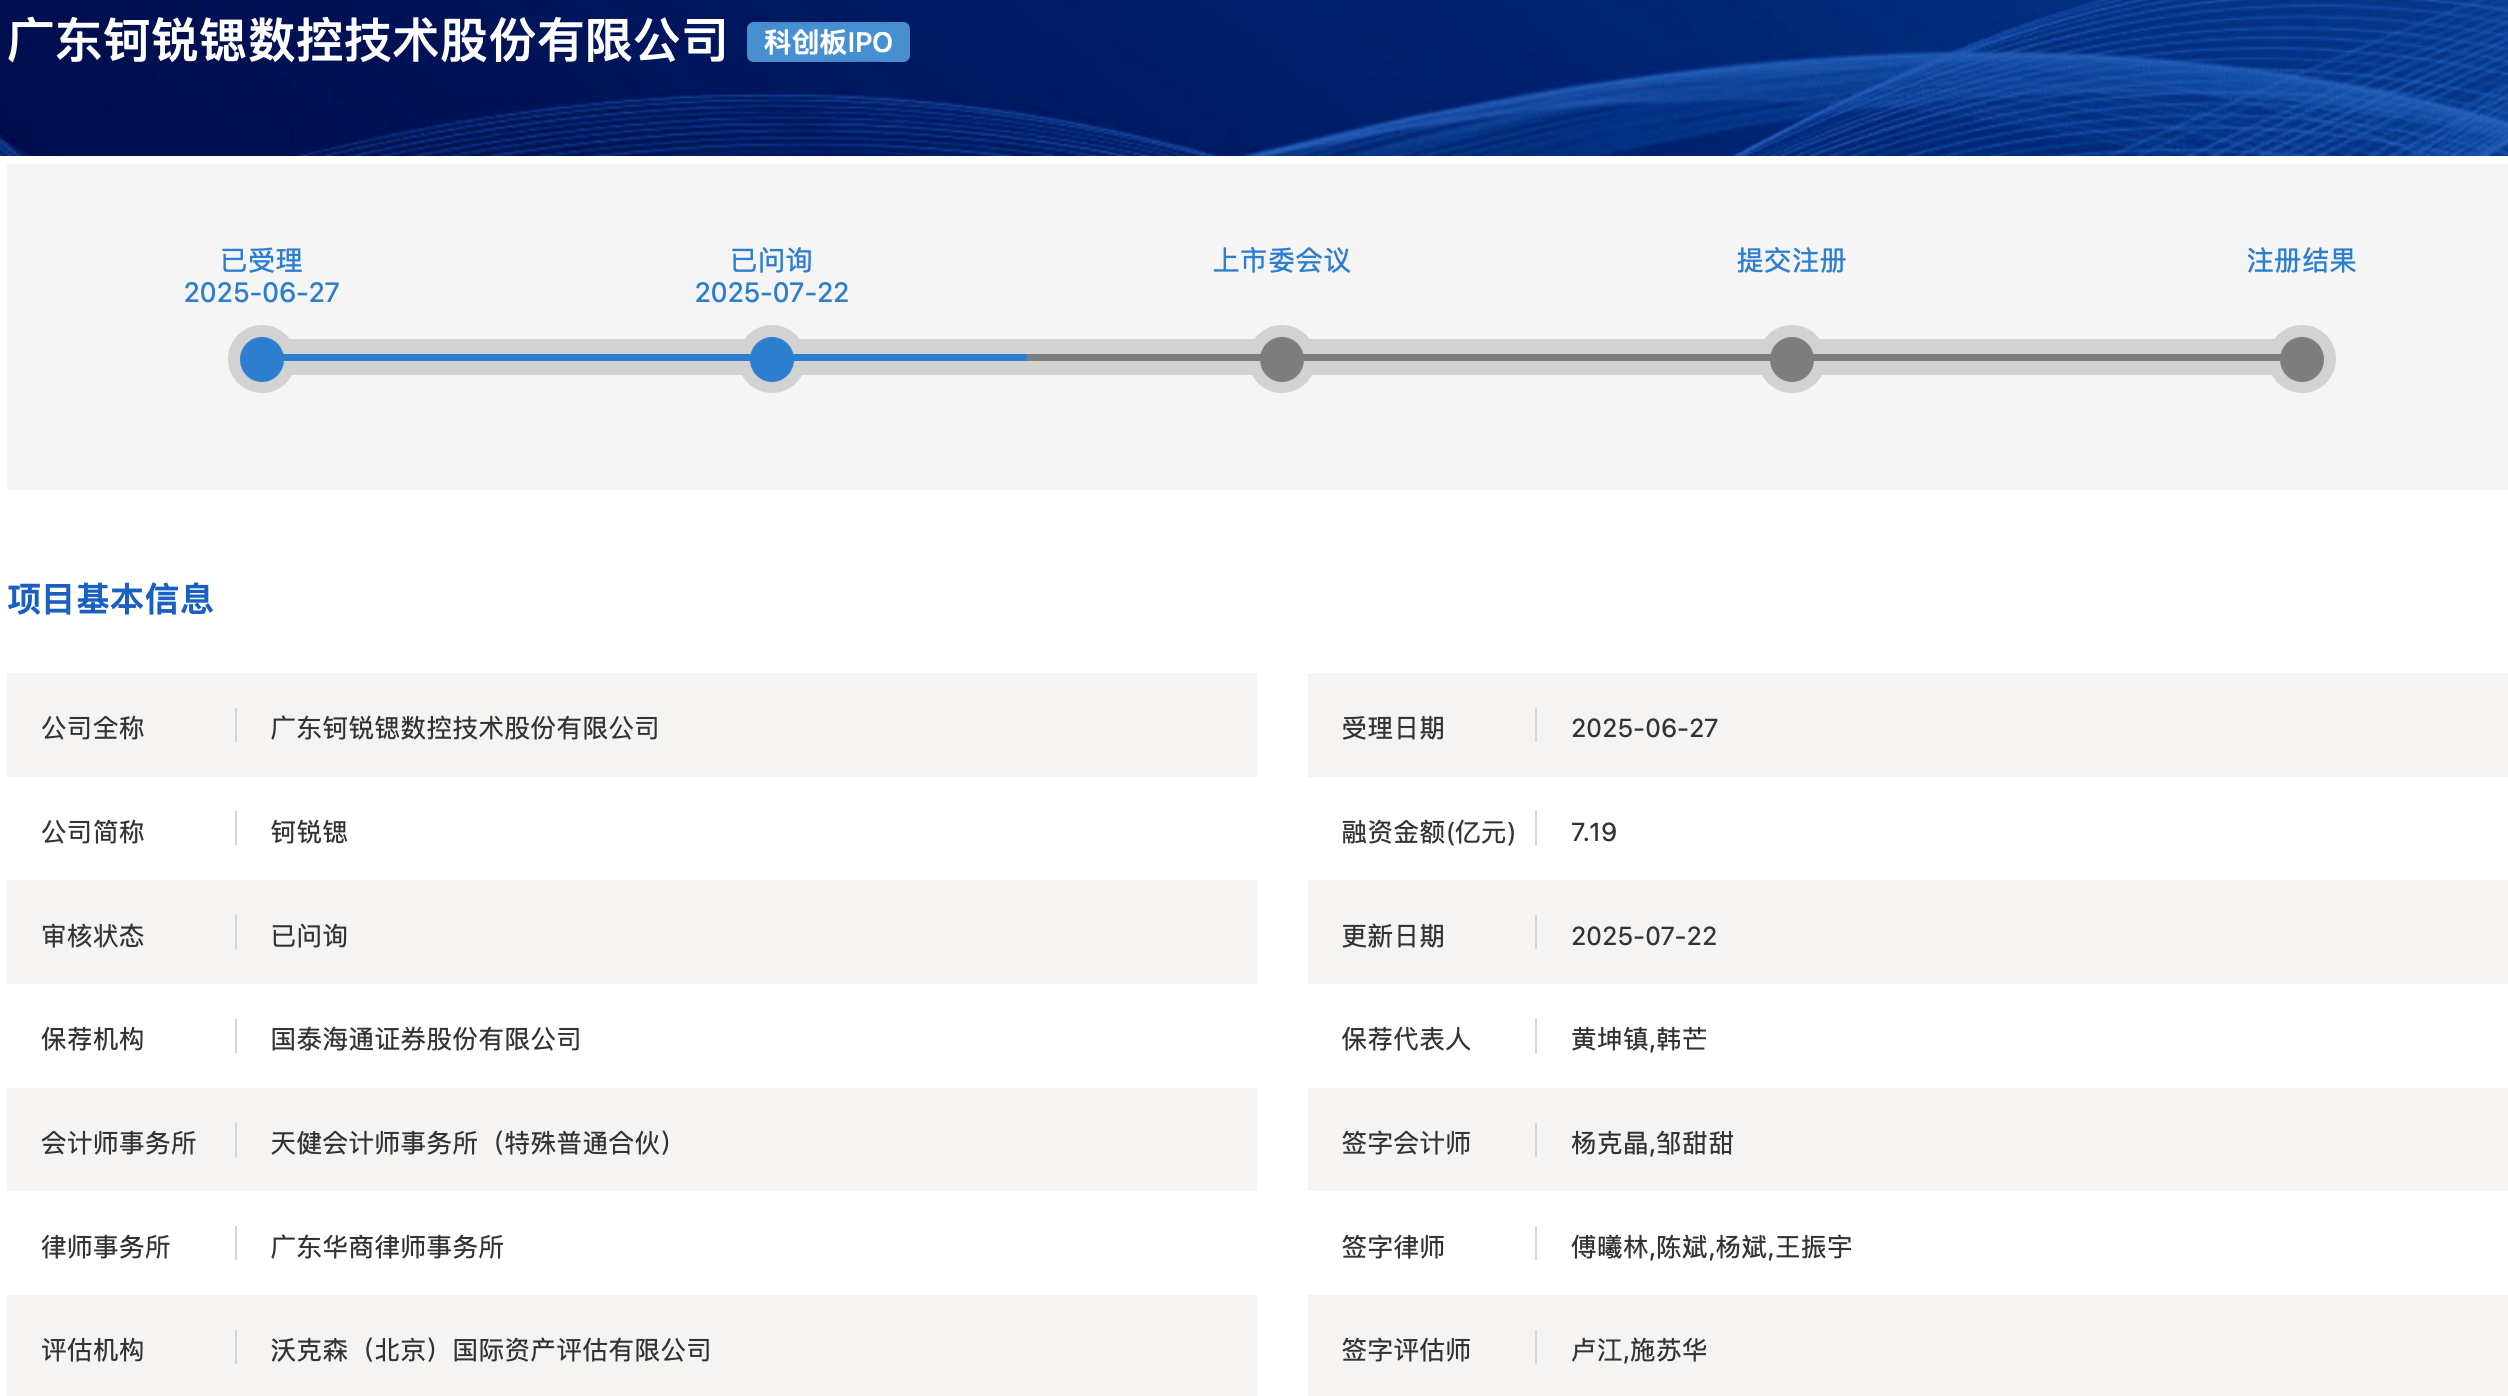Screen dimensions: 2508x1396
Task: Click the 保荐代表人 field label
Action: (1406, 1039)
